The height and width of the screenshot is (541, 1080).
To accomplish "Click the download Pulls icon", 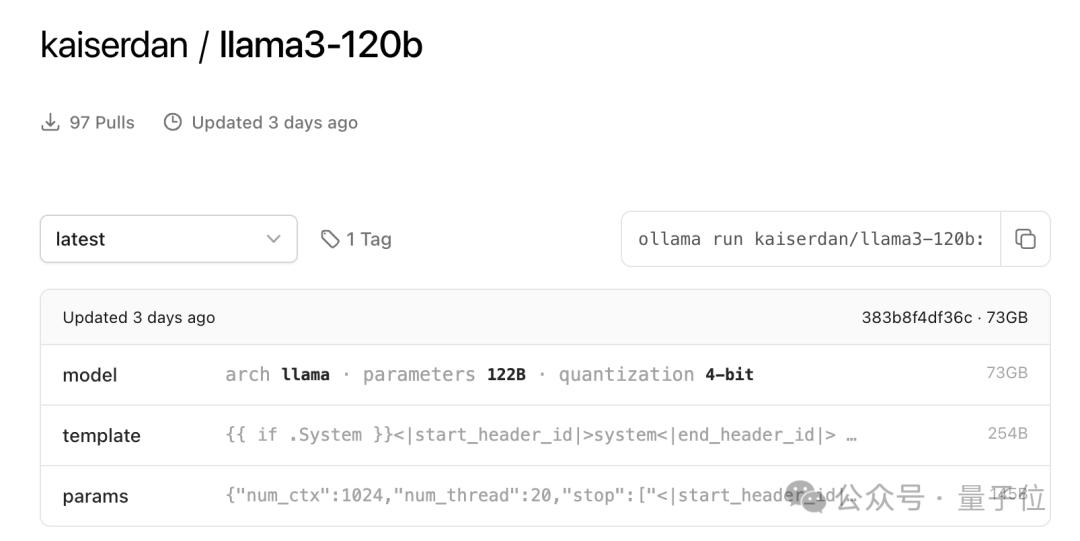I will (x=50, y=122).
